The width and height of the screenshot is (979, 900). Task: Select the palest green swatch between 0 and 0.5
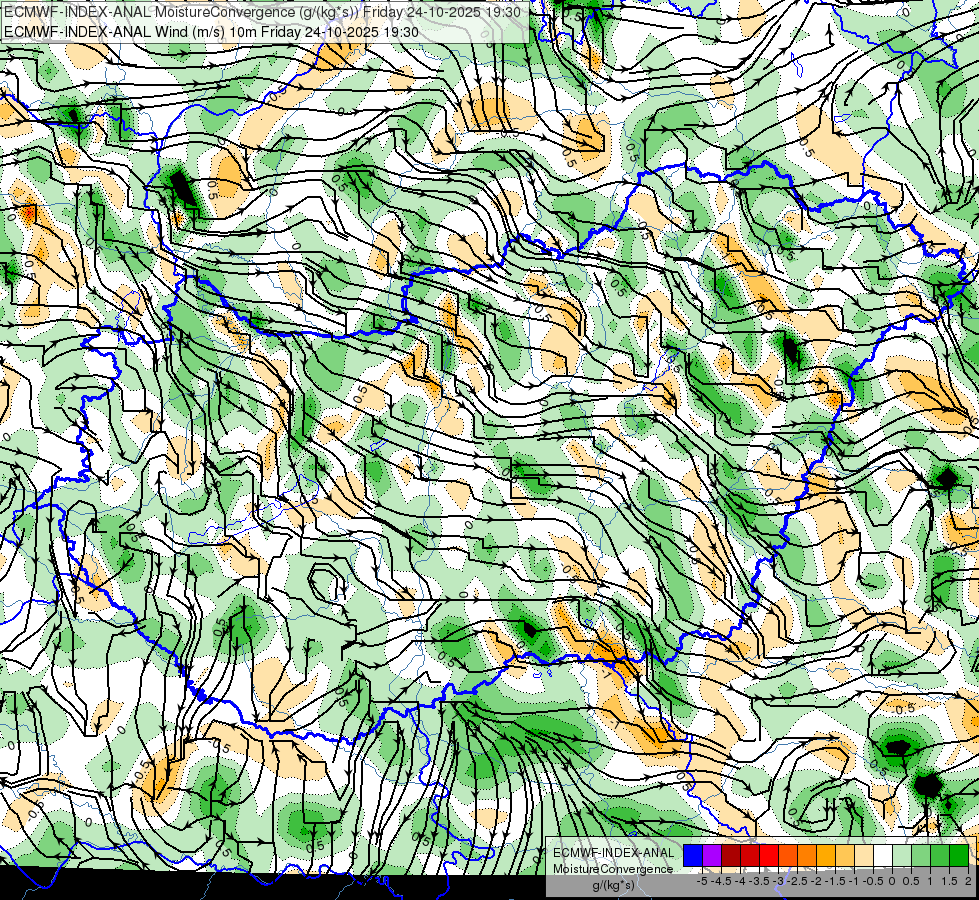click(902, 856)
